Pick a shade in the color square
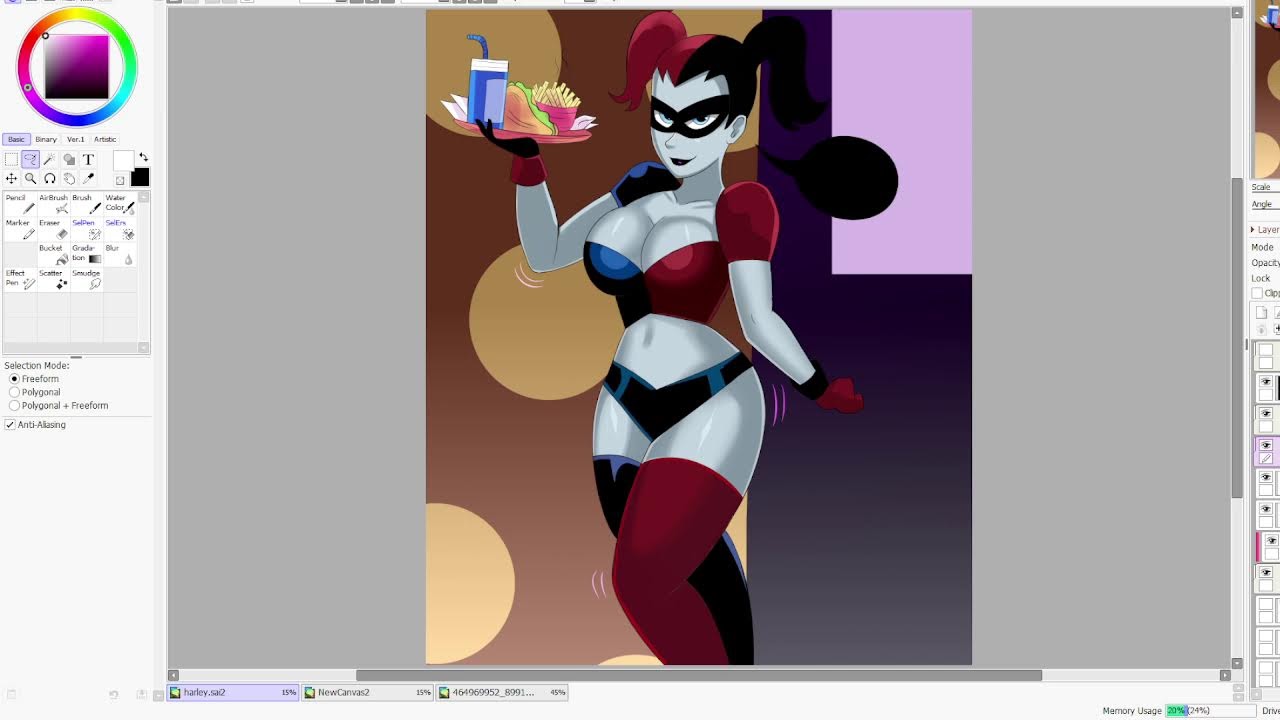This screenshot has width=1280, height=720. coord(77,67)
